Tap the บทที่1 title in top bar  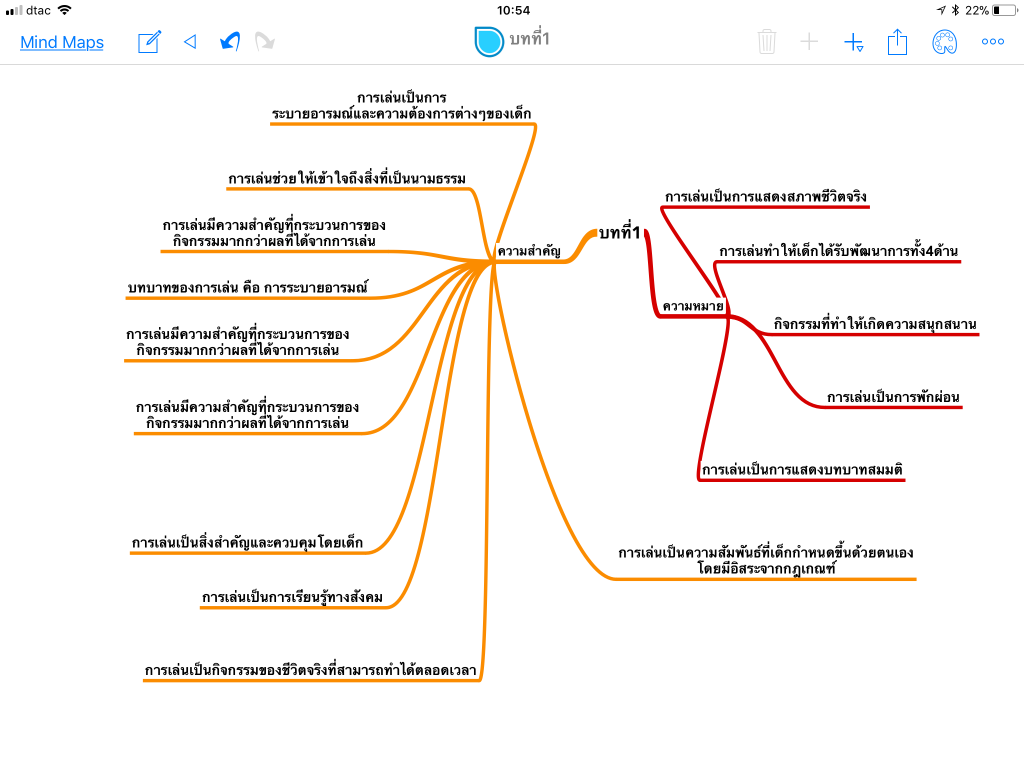coord(529,40)
